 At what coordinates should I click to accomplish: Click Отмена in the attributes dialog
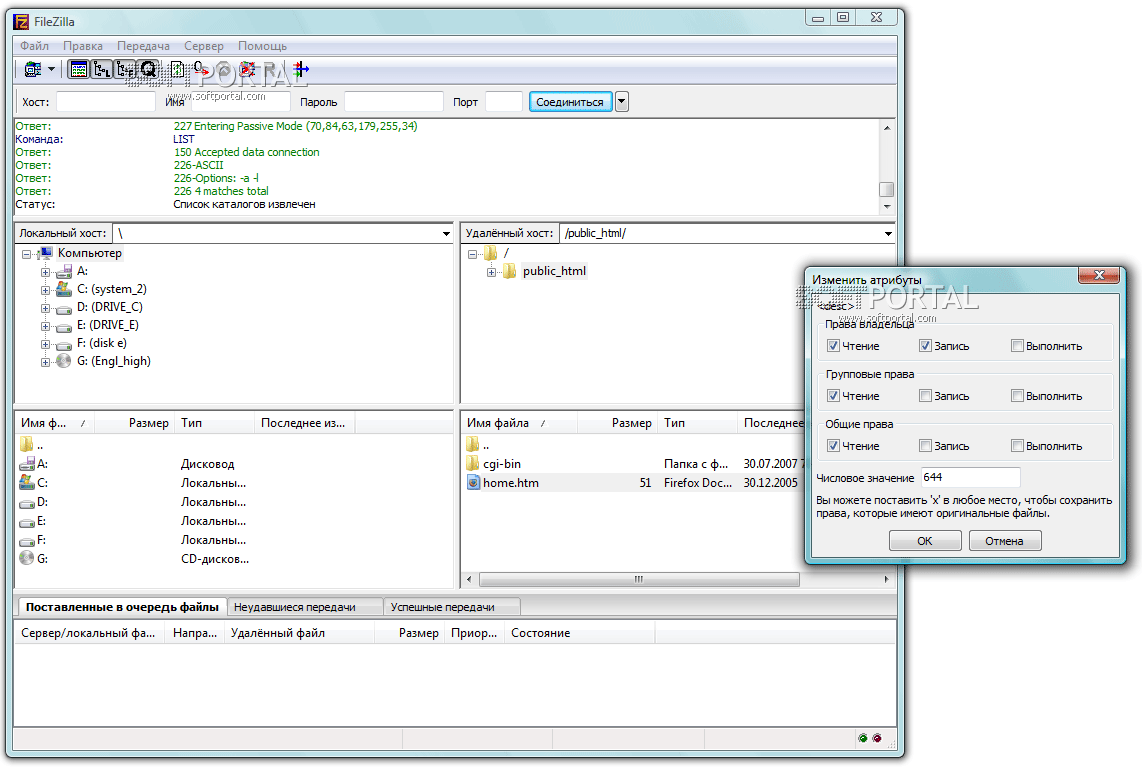pyautogui.click(x=1004, y=541)
